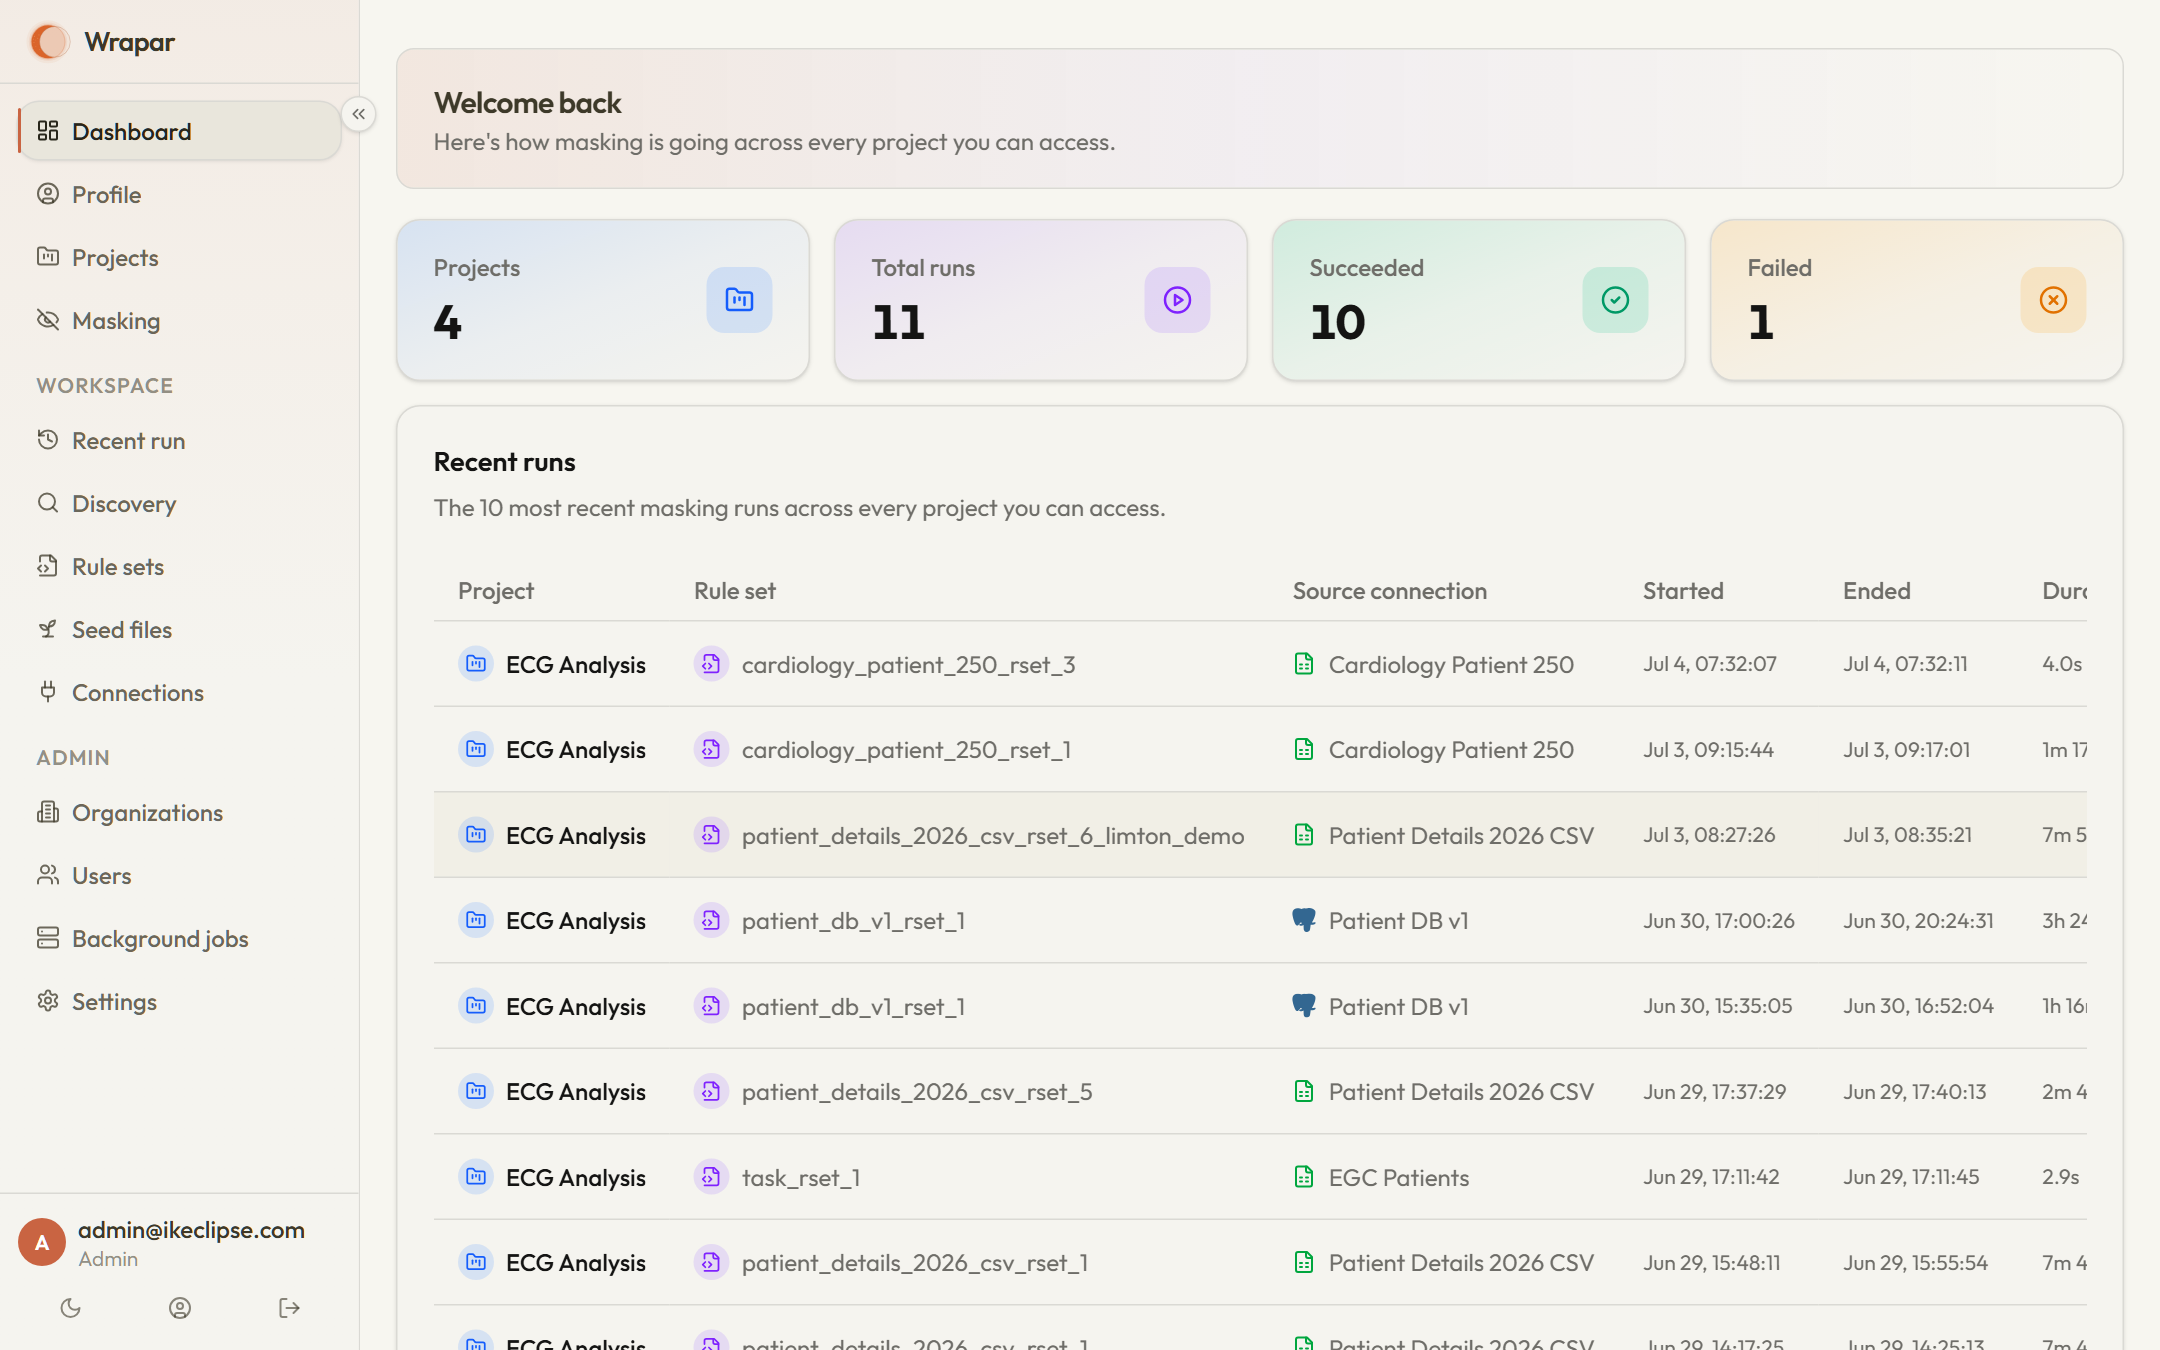This screenshot has height=1350, width=2160.
Task: Click the Projects card folder icon
Action: tap(739, 300)
